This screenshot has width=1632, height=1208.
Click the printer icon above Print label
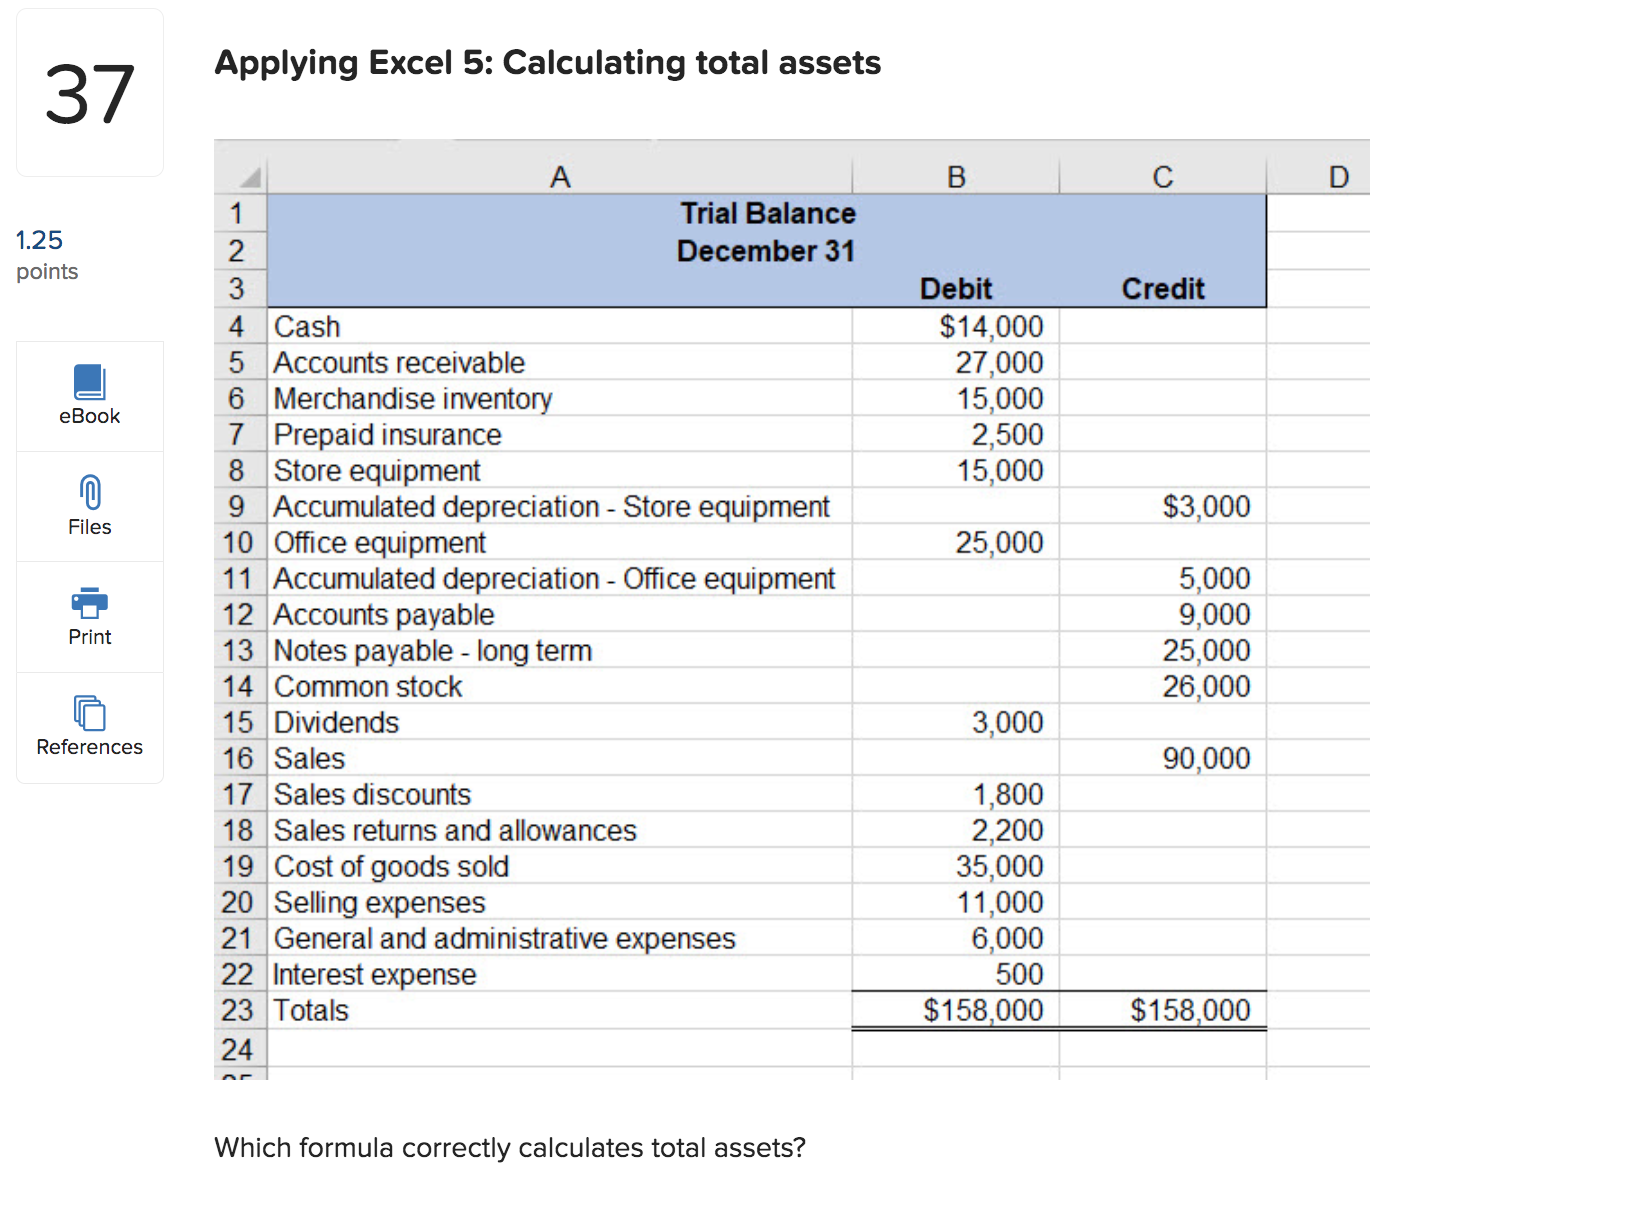tap(89, 601)
